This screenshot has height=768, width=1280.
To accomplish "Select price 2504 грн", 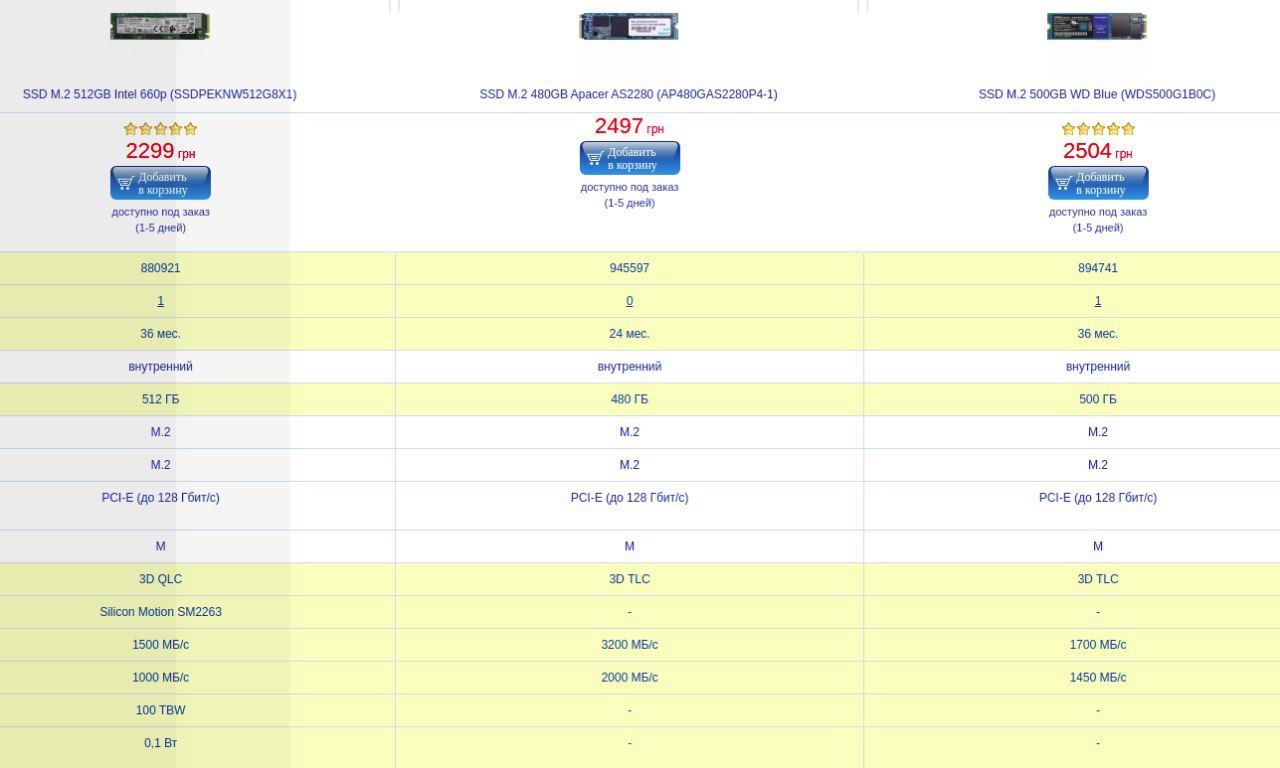I will 1098,151.
